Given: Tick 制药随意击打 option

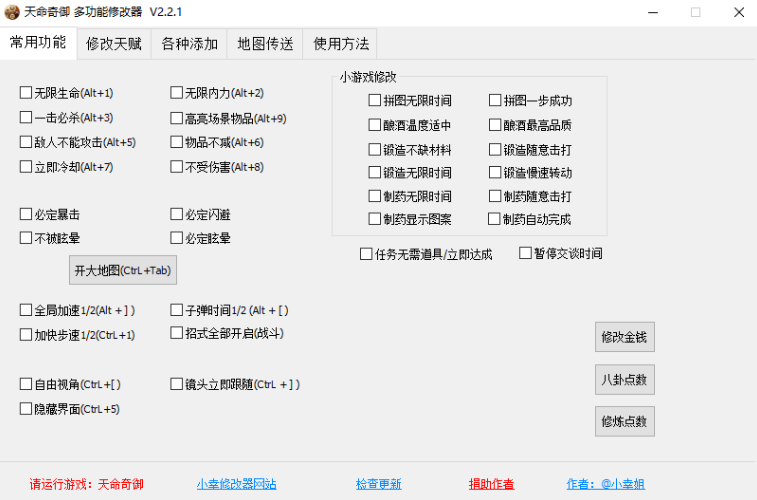Looking at the screenshot, I should tap(495, 196).
